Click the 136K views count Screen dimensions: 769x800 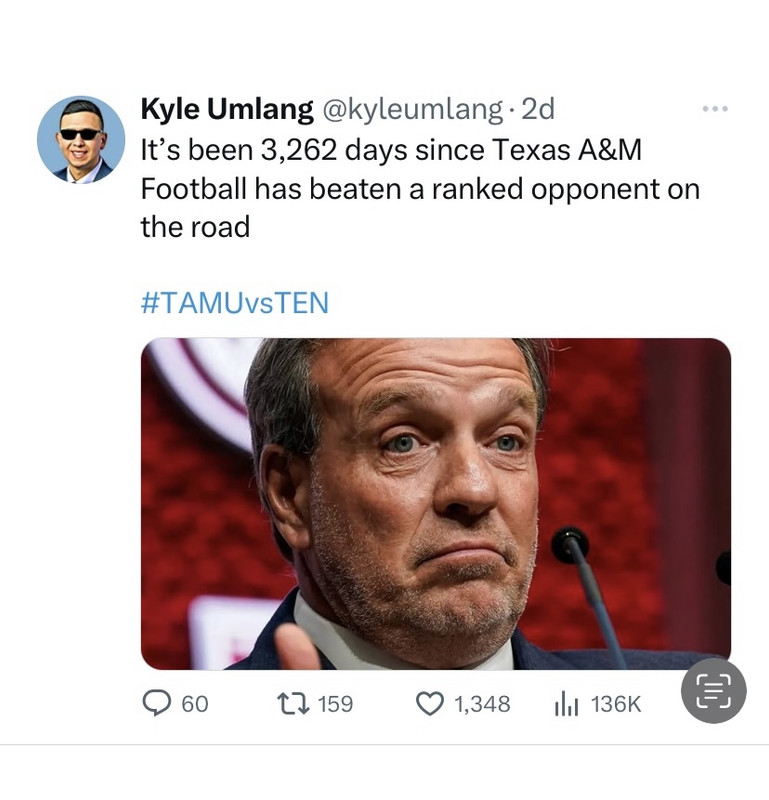616,704
